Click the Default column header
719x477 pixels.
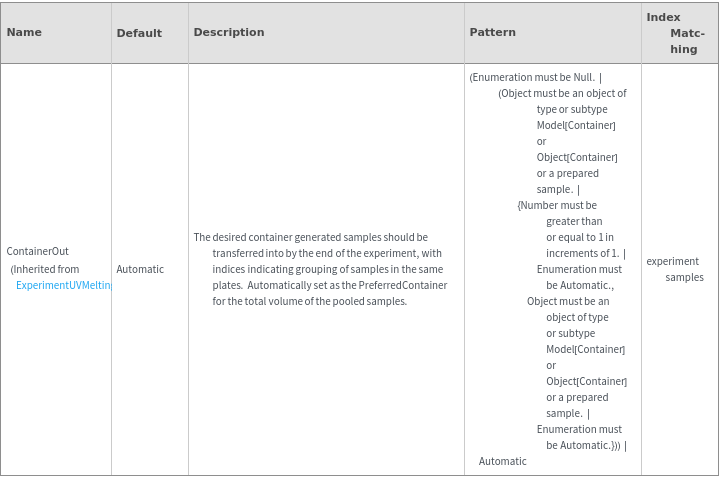click(139, 33)
